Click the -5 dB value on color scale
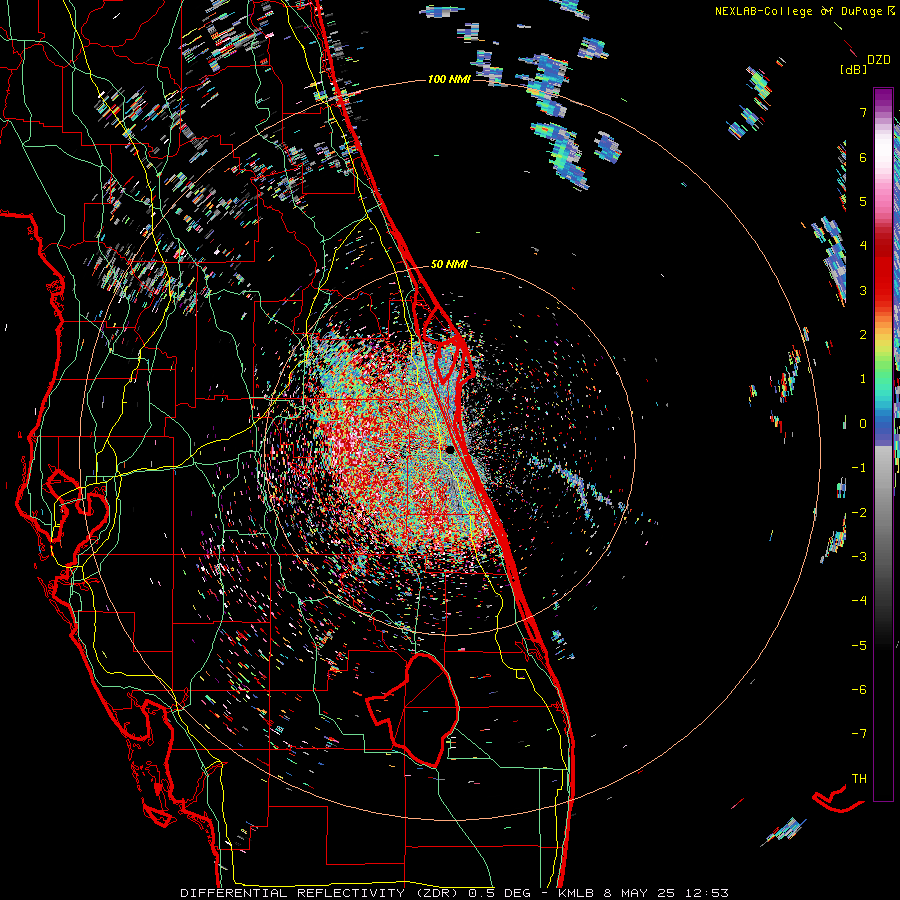The image size is (900, 900). coord(859,646)
